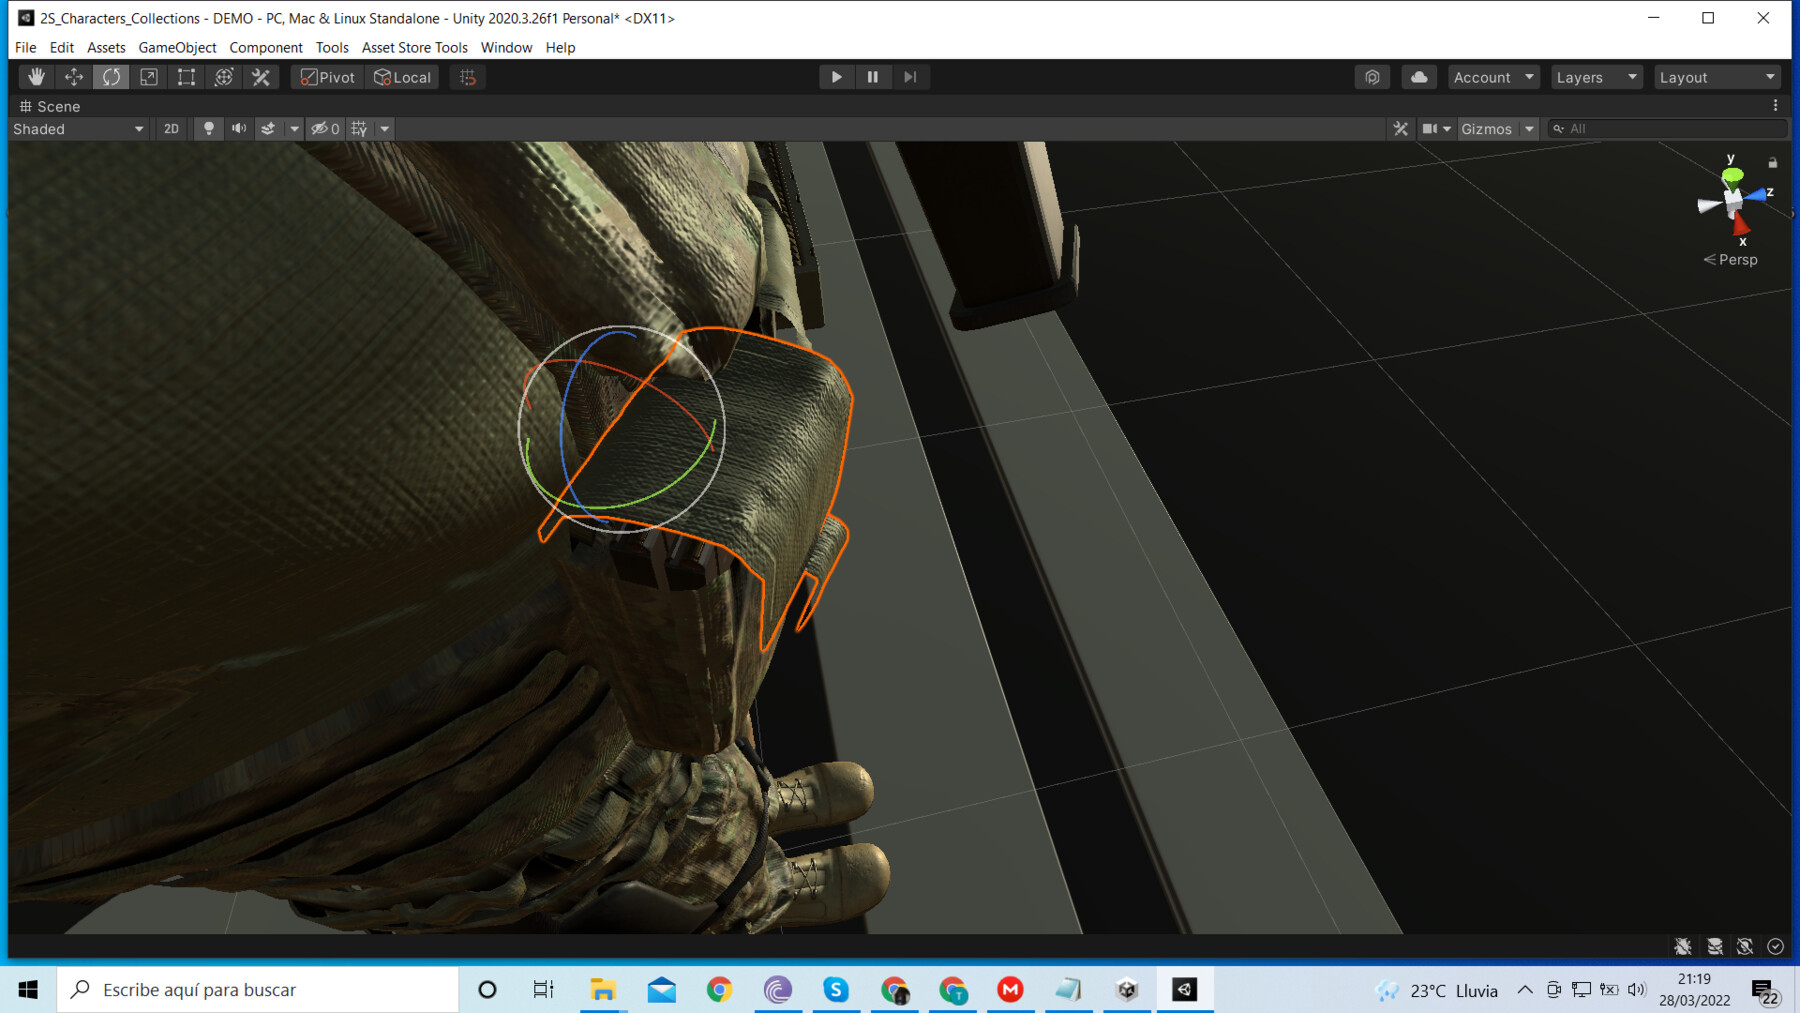Open the Layers dropdown
The width and height of the screenshot is (1800, 1013).
(1597, 77)
